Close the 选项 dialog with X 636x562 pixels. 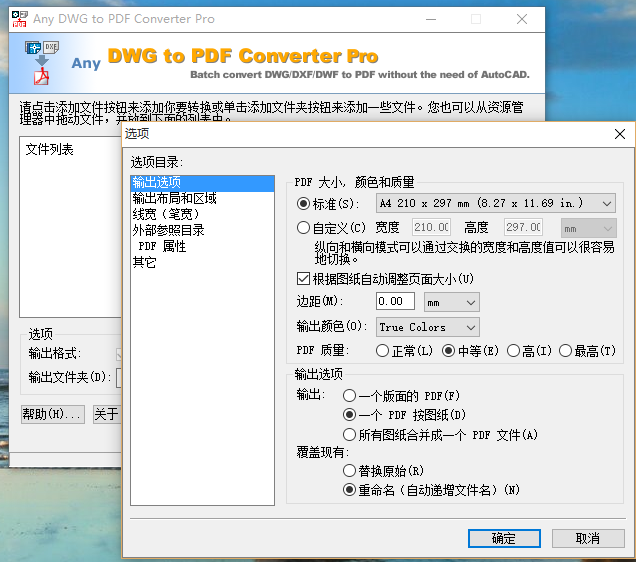(620, 134)
